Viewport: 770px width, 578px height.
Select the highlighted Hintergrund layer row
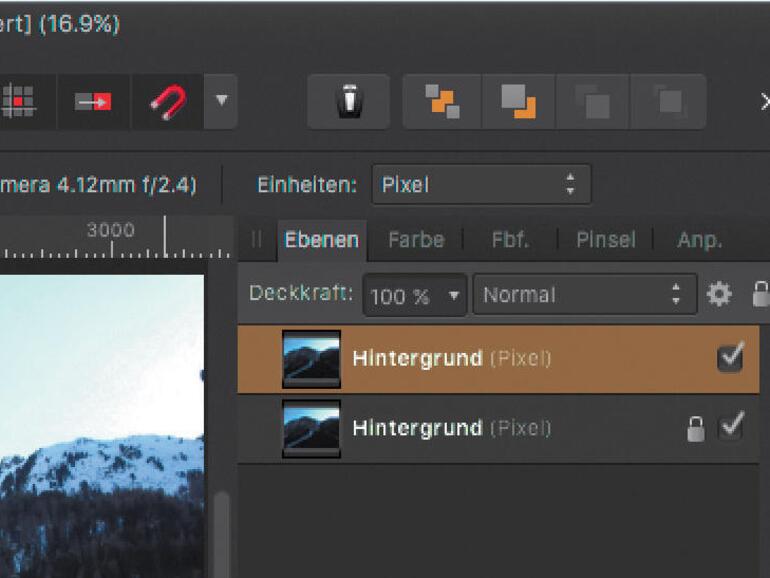click(498, 359)
